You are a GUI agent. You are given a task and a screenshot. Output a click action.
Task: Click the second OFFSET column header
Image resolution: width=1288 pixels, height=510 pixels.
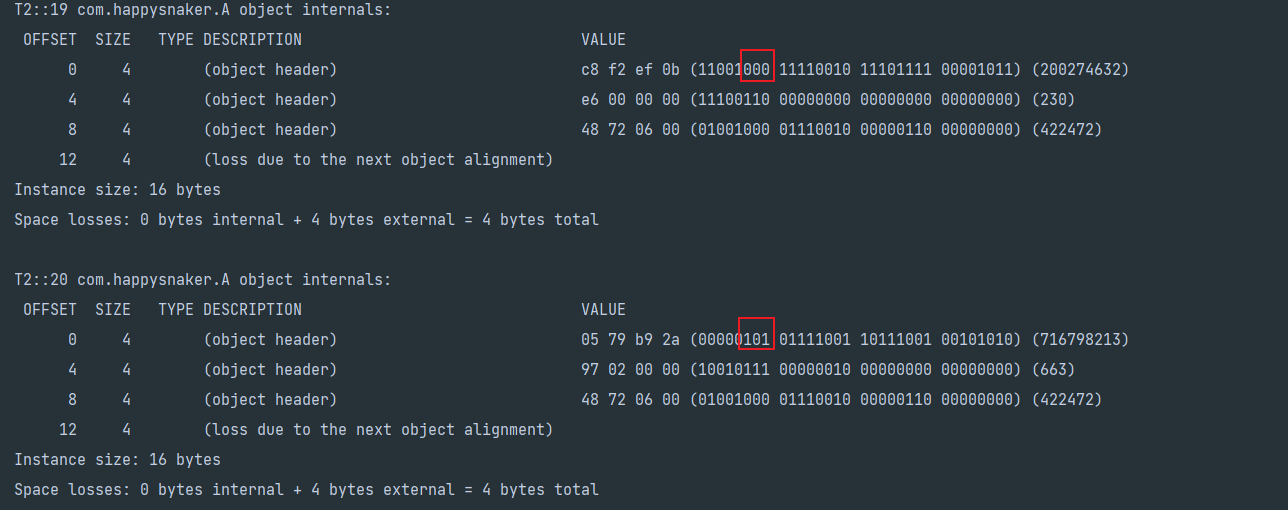pyautogui.click(x=50, y=310)
